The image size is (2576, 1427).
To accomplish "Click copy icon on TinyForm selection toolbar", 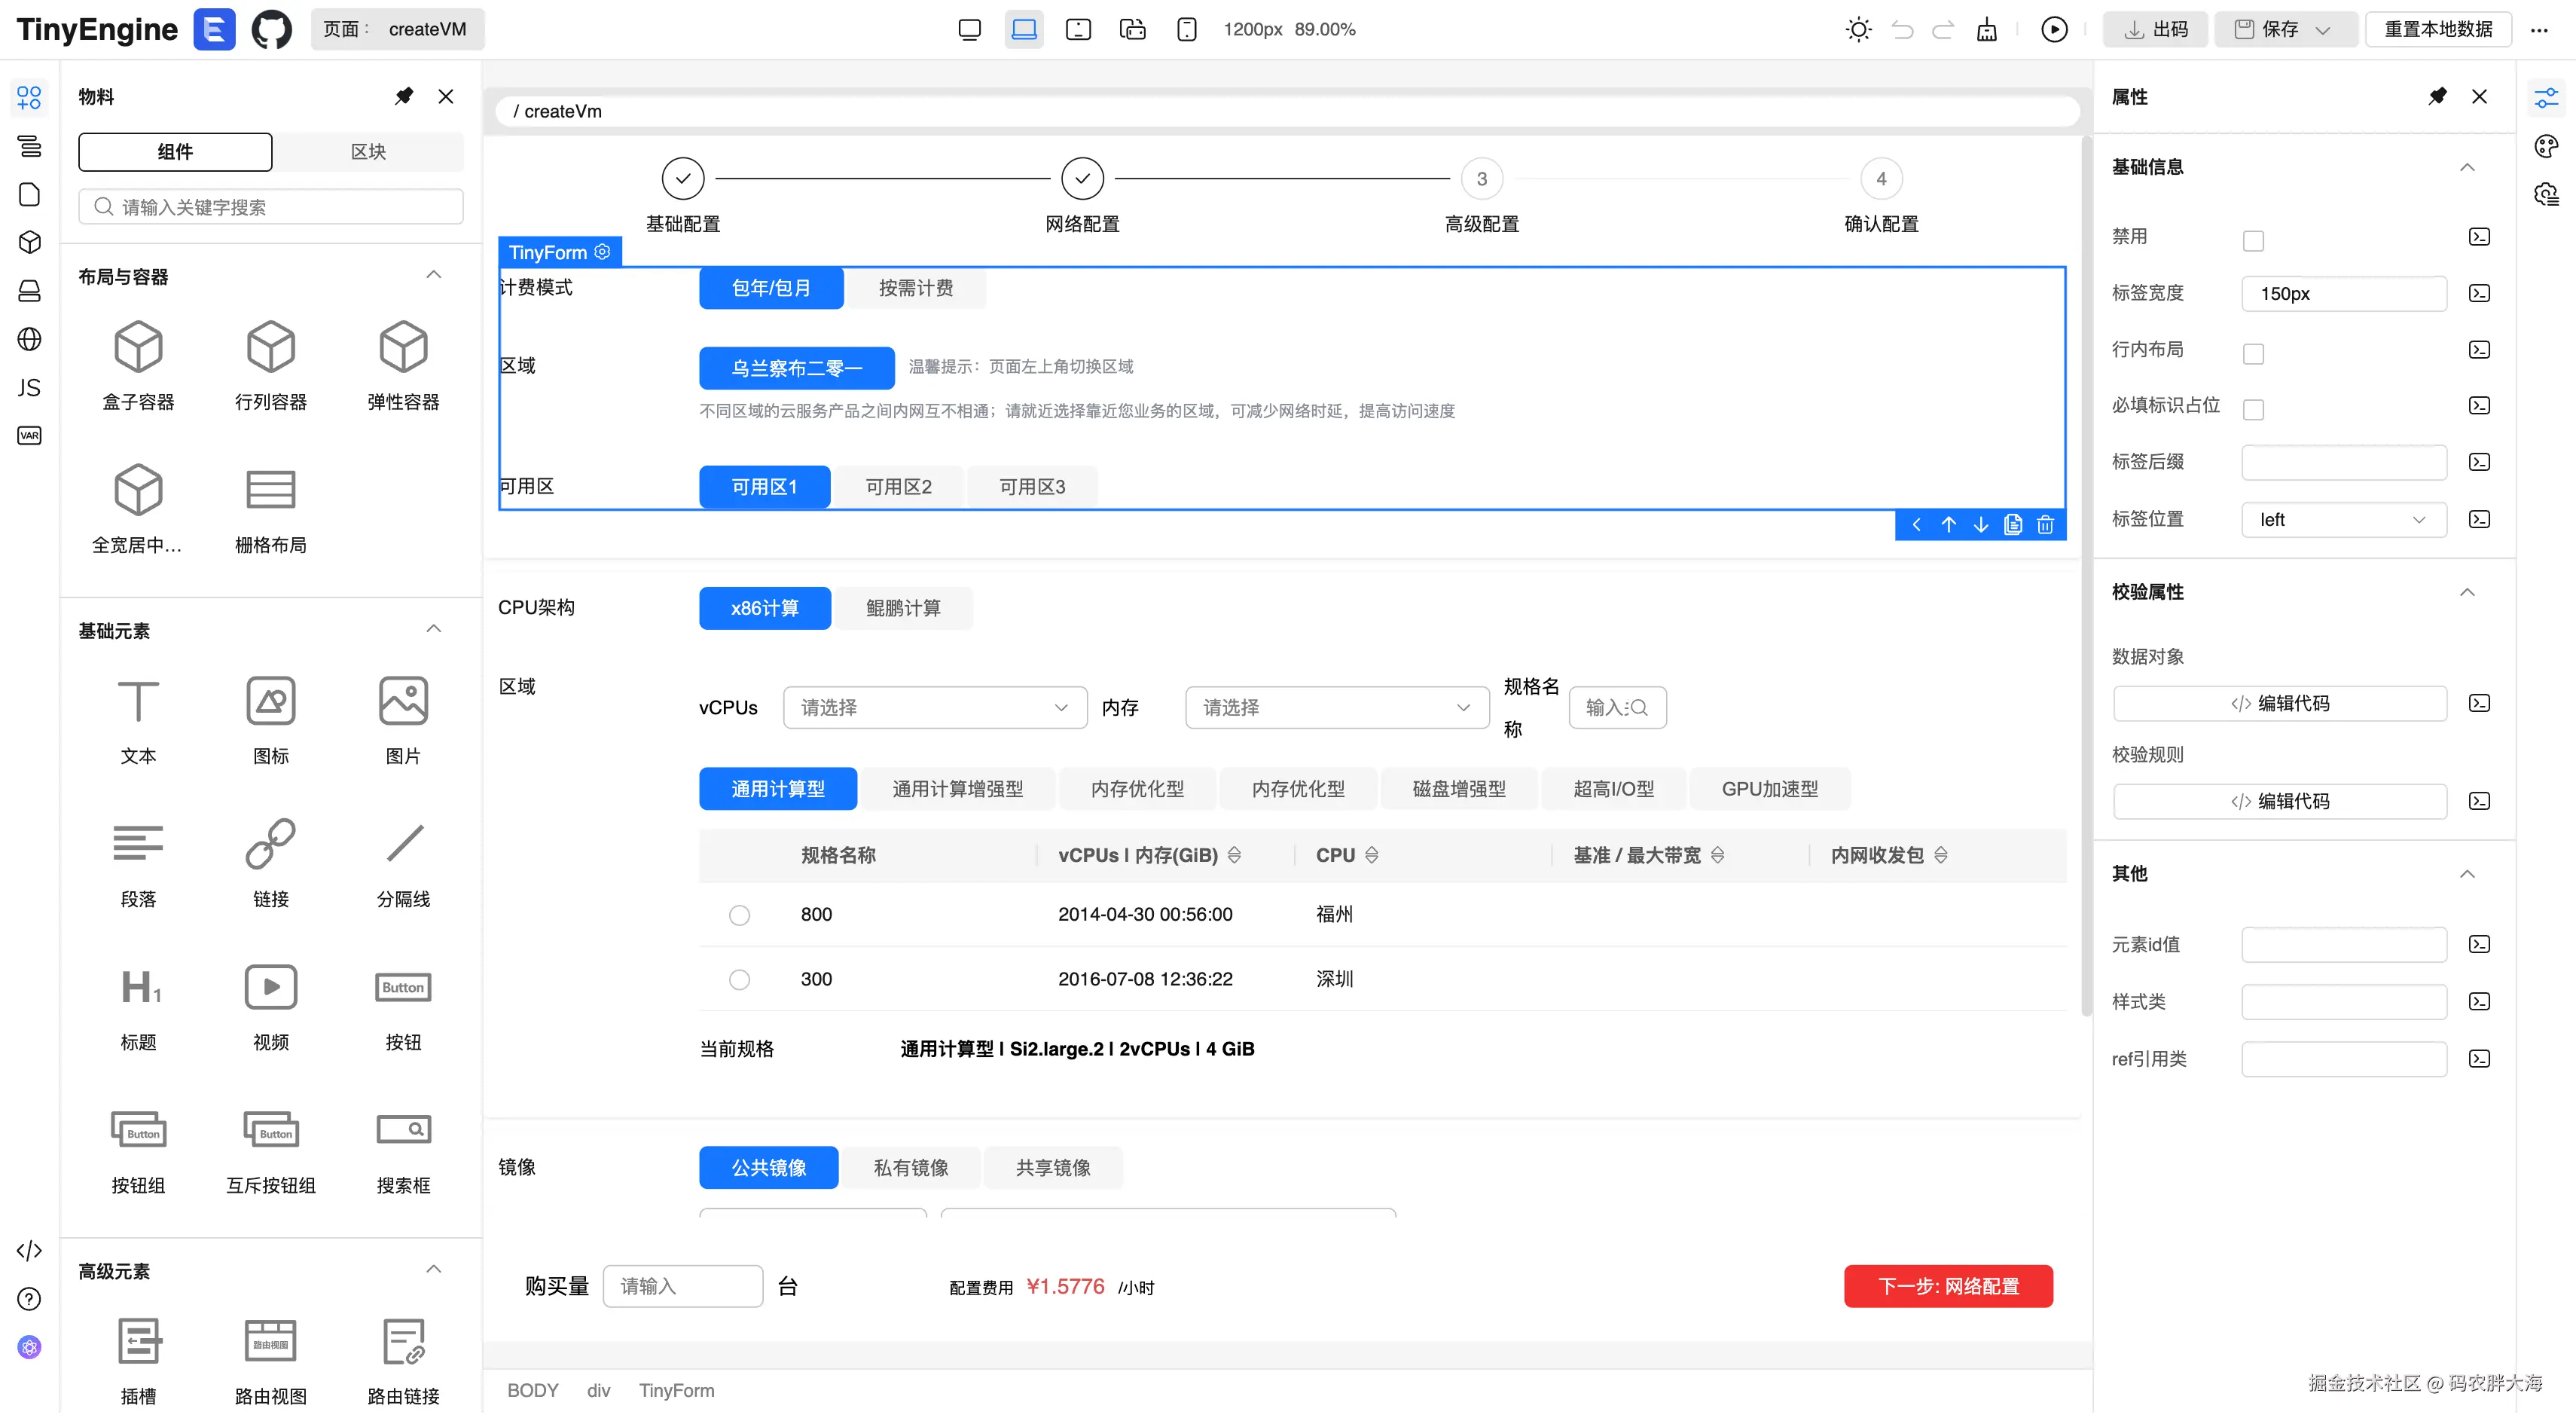I will point(2013,525).
